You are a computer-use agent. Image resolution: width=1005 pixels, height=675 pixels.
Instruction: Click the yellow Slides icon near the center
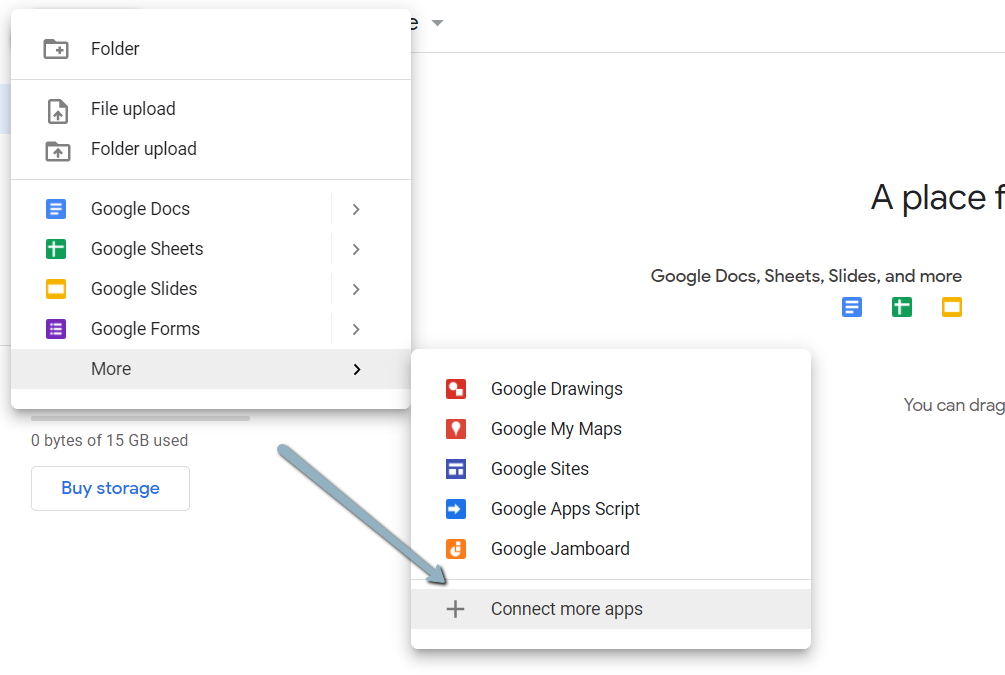(x=951, y=307)
